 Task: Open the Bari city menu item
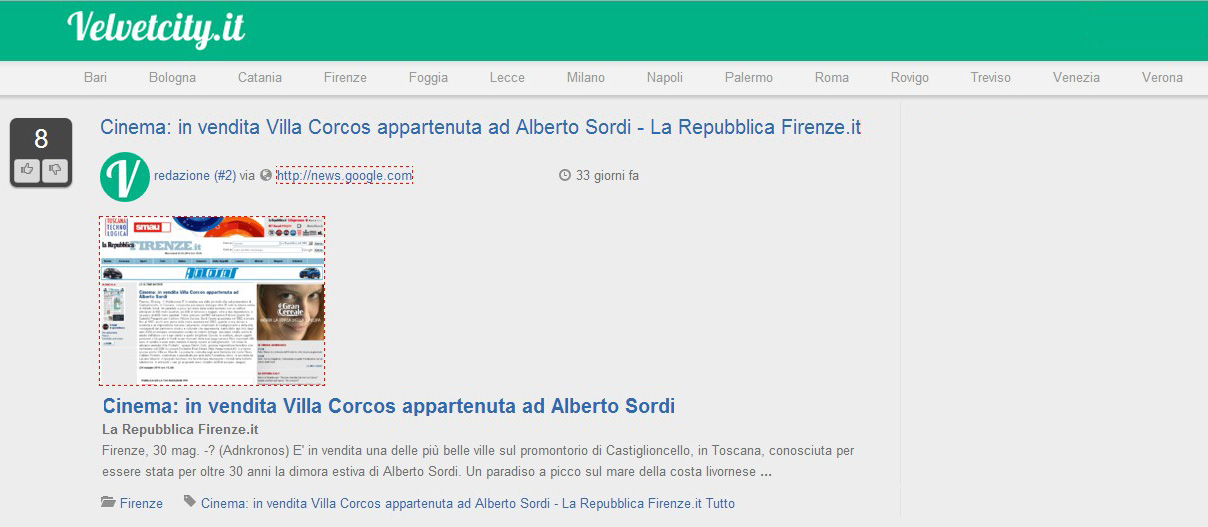click(x=95, y=77)
